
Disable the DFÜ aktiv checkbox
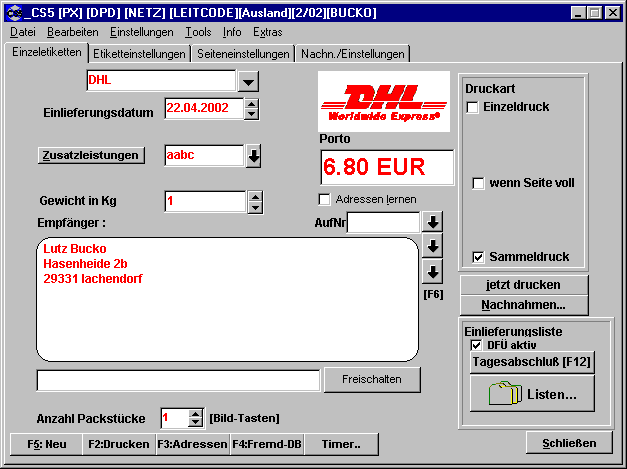[x=476, y=345]
